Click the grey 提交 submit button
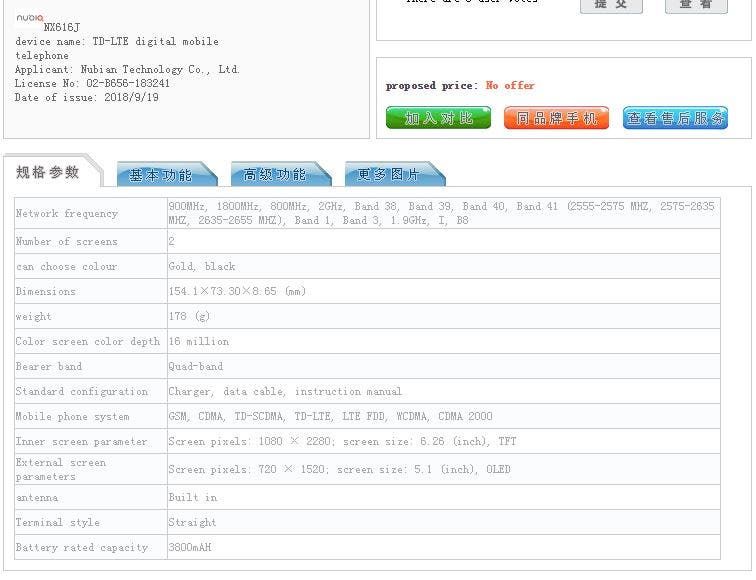The image size is (756, 580). coord(611,5)
